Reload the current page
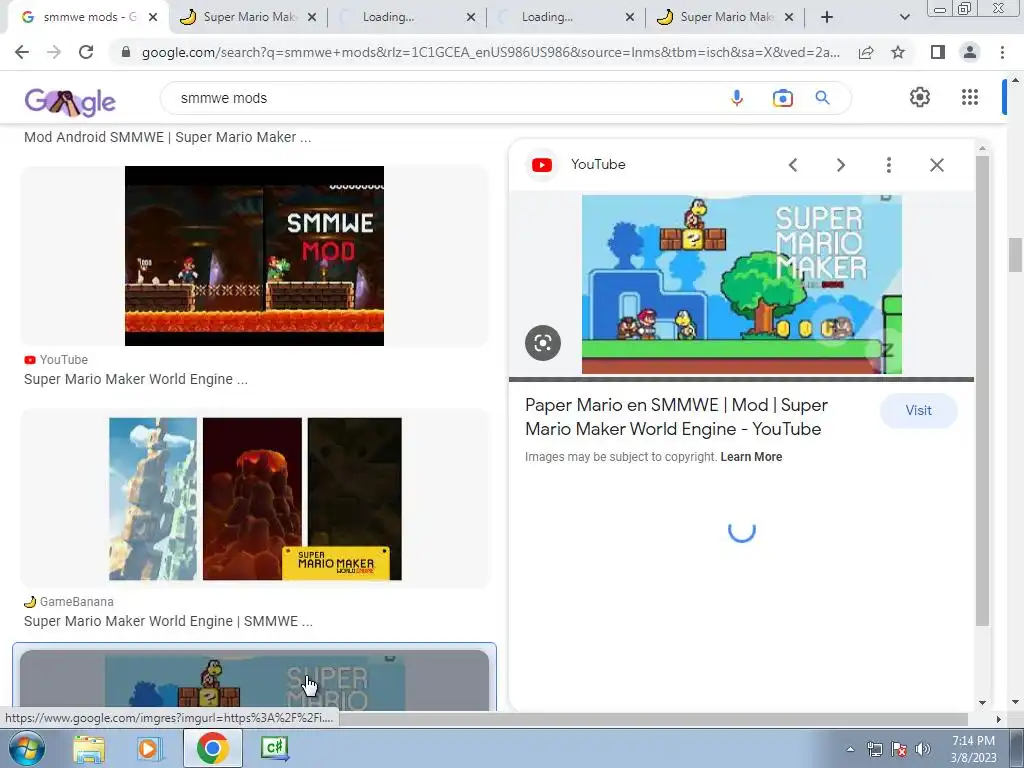The width and height of the screenshot is (1024, 768). 86,52
